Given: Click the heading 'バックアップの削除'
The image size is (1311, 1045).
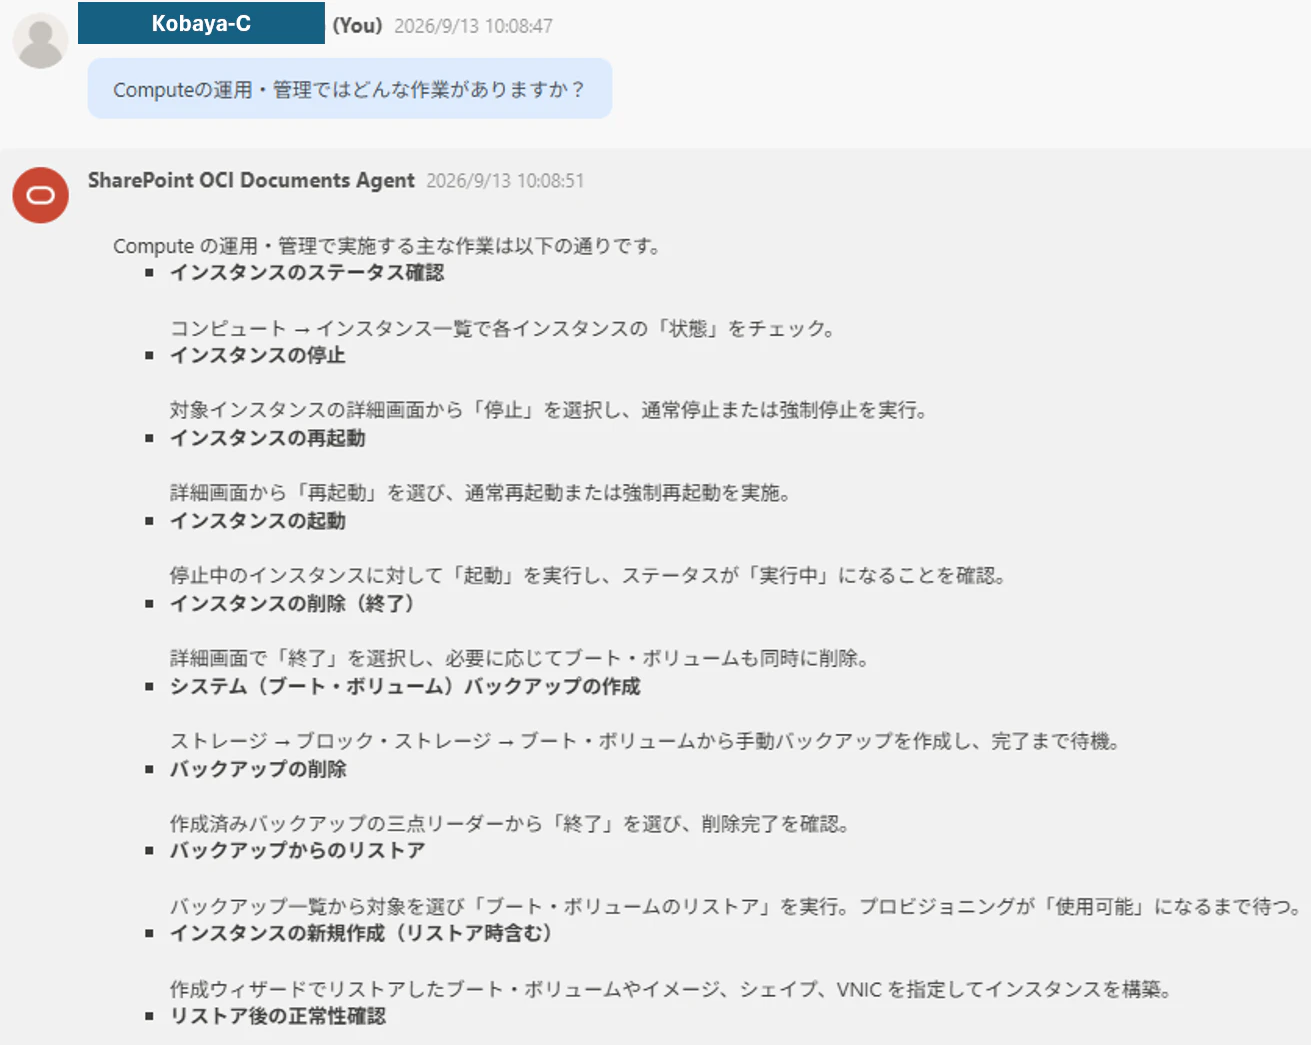Looking at the screenshot, I should point(258,769).
